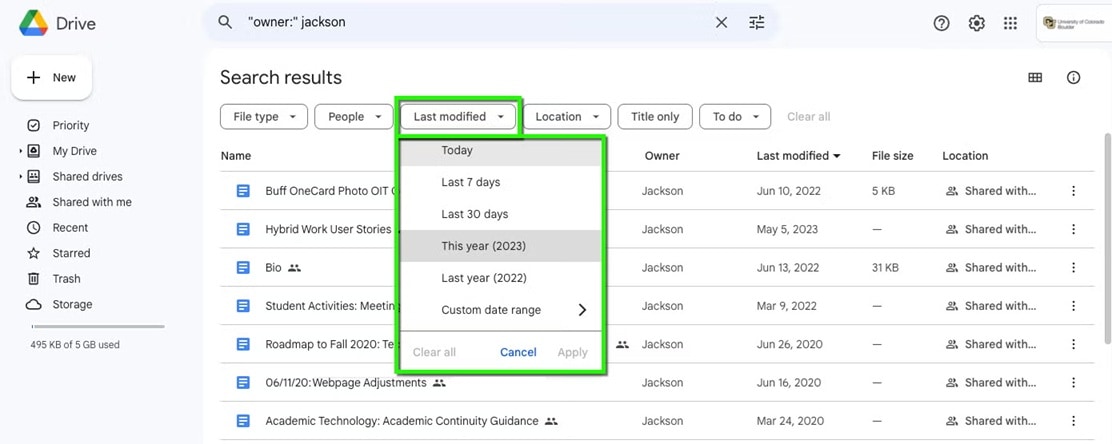Switch to grid layout view icon
This screenshot has width=1112, height=444.
click(1035, 77)
